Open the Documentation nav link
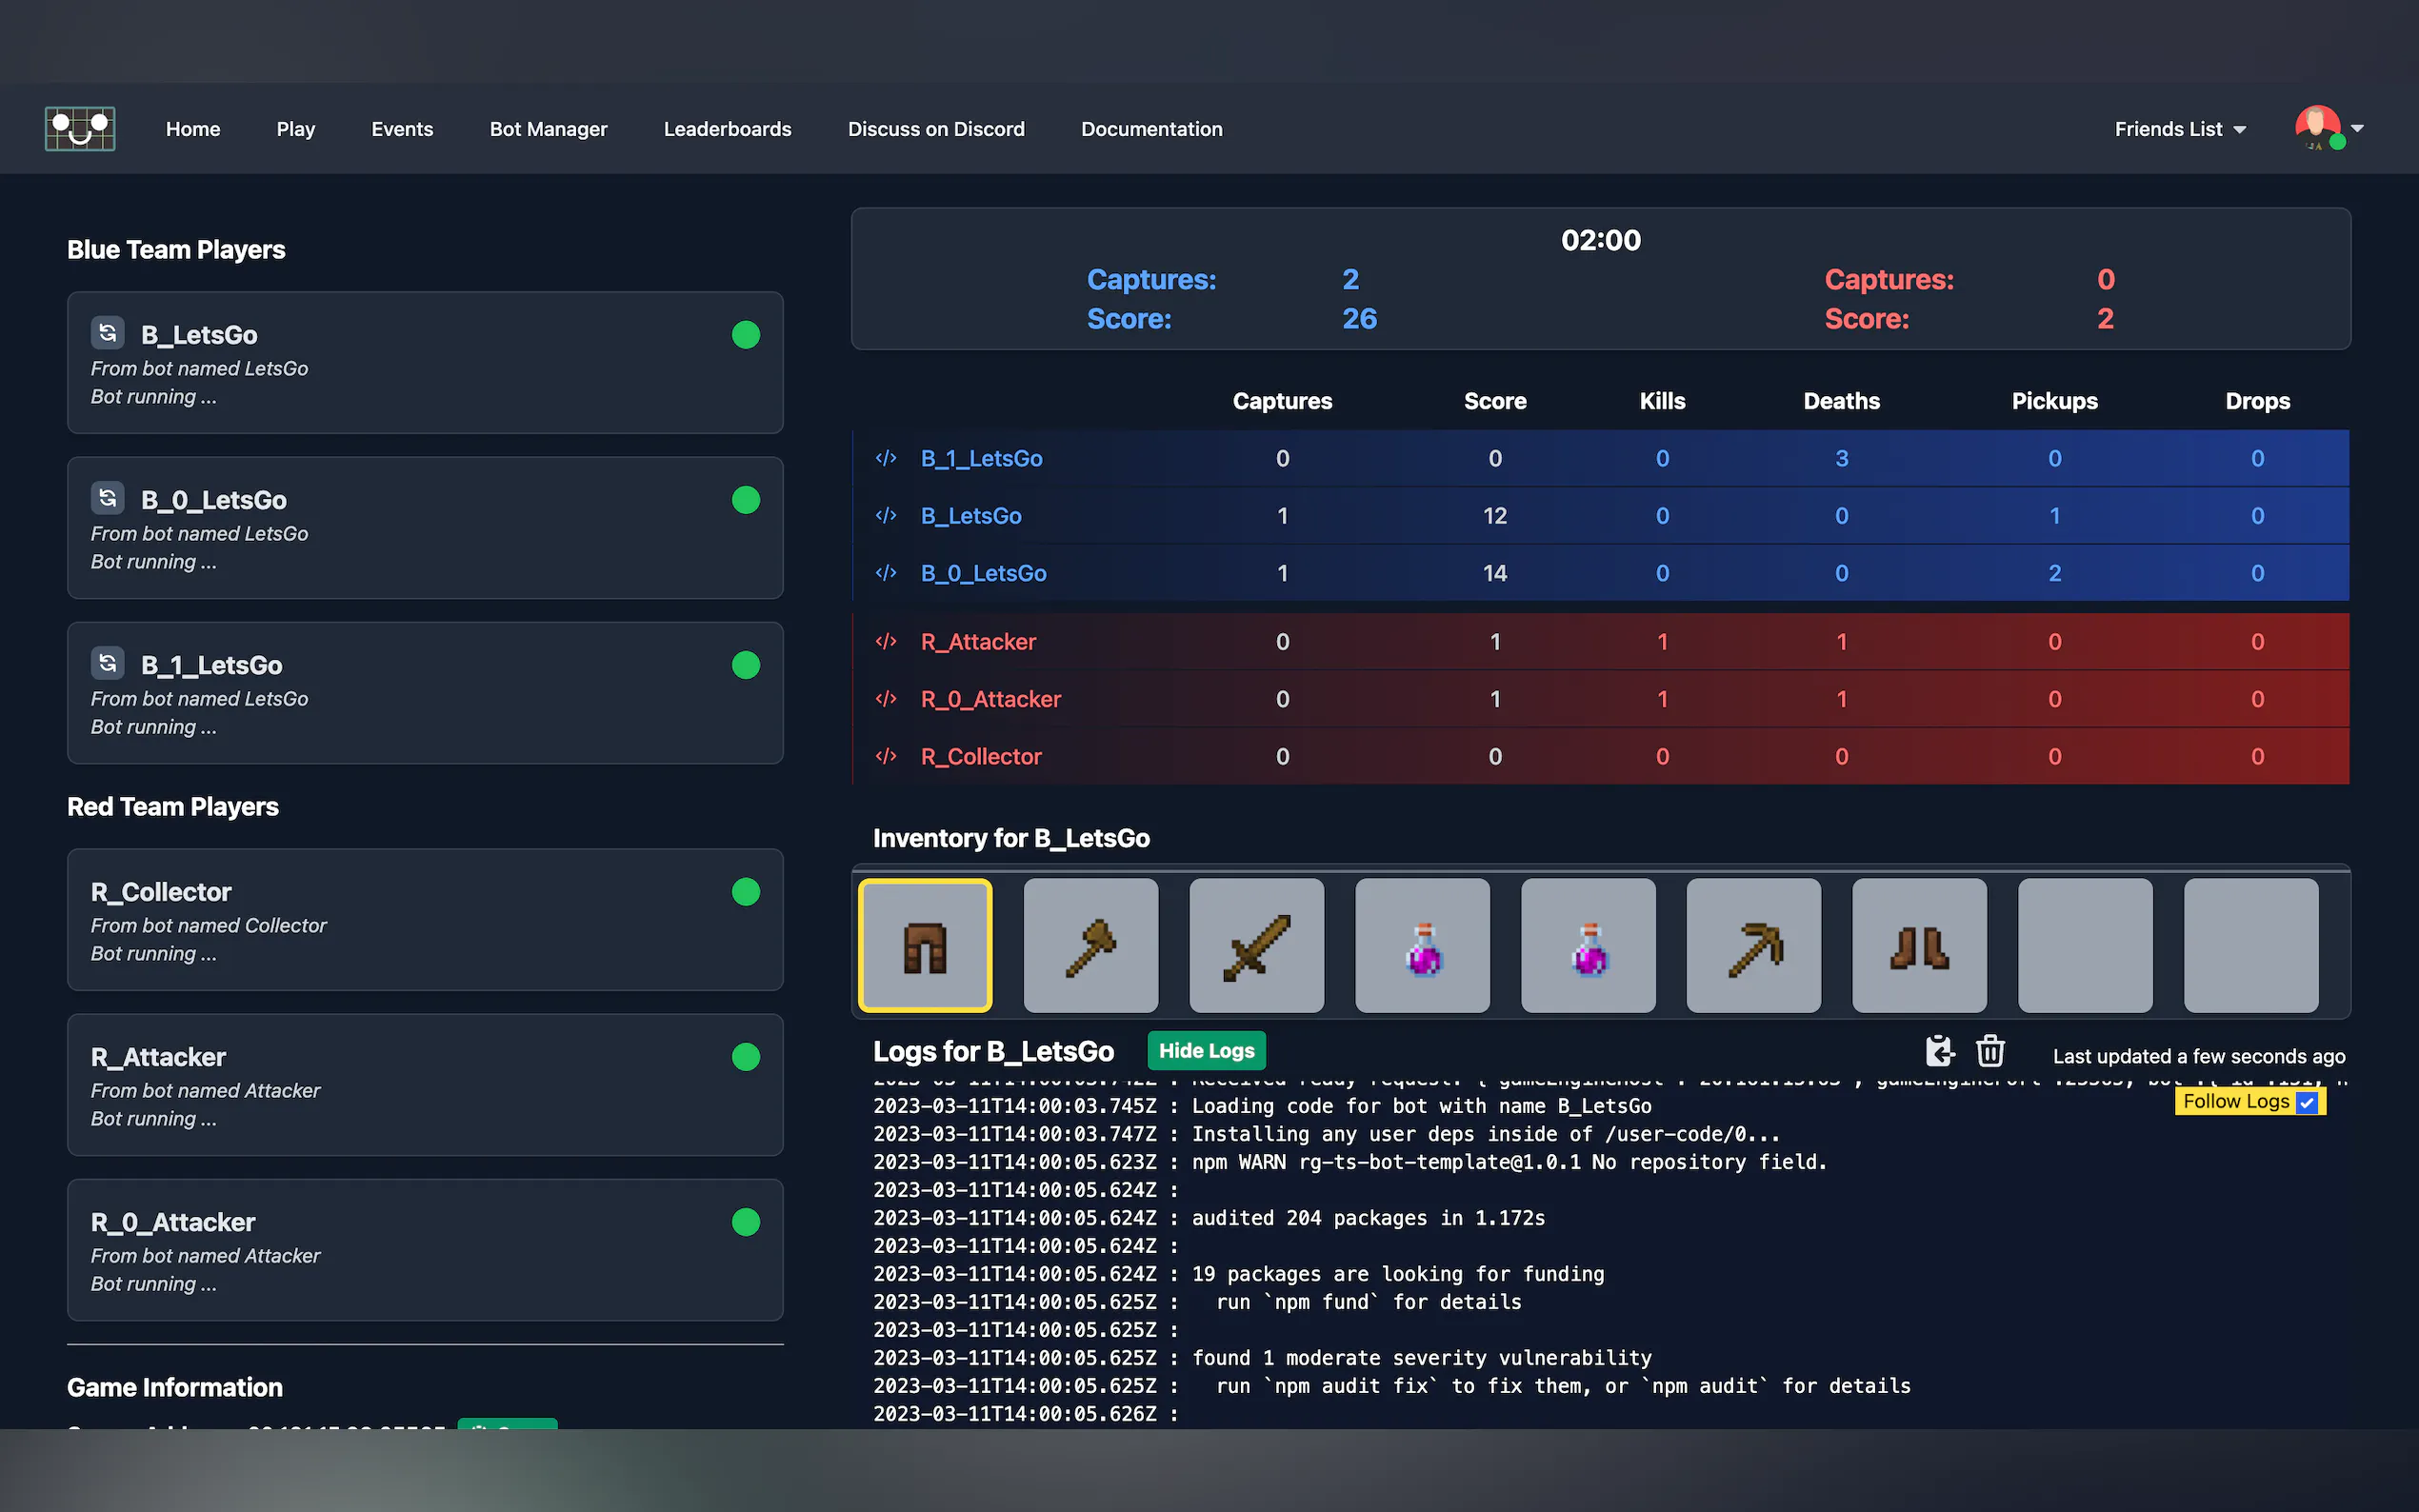Viewport: 2419px width, 1512px height. point(1151,129)
